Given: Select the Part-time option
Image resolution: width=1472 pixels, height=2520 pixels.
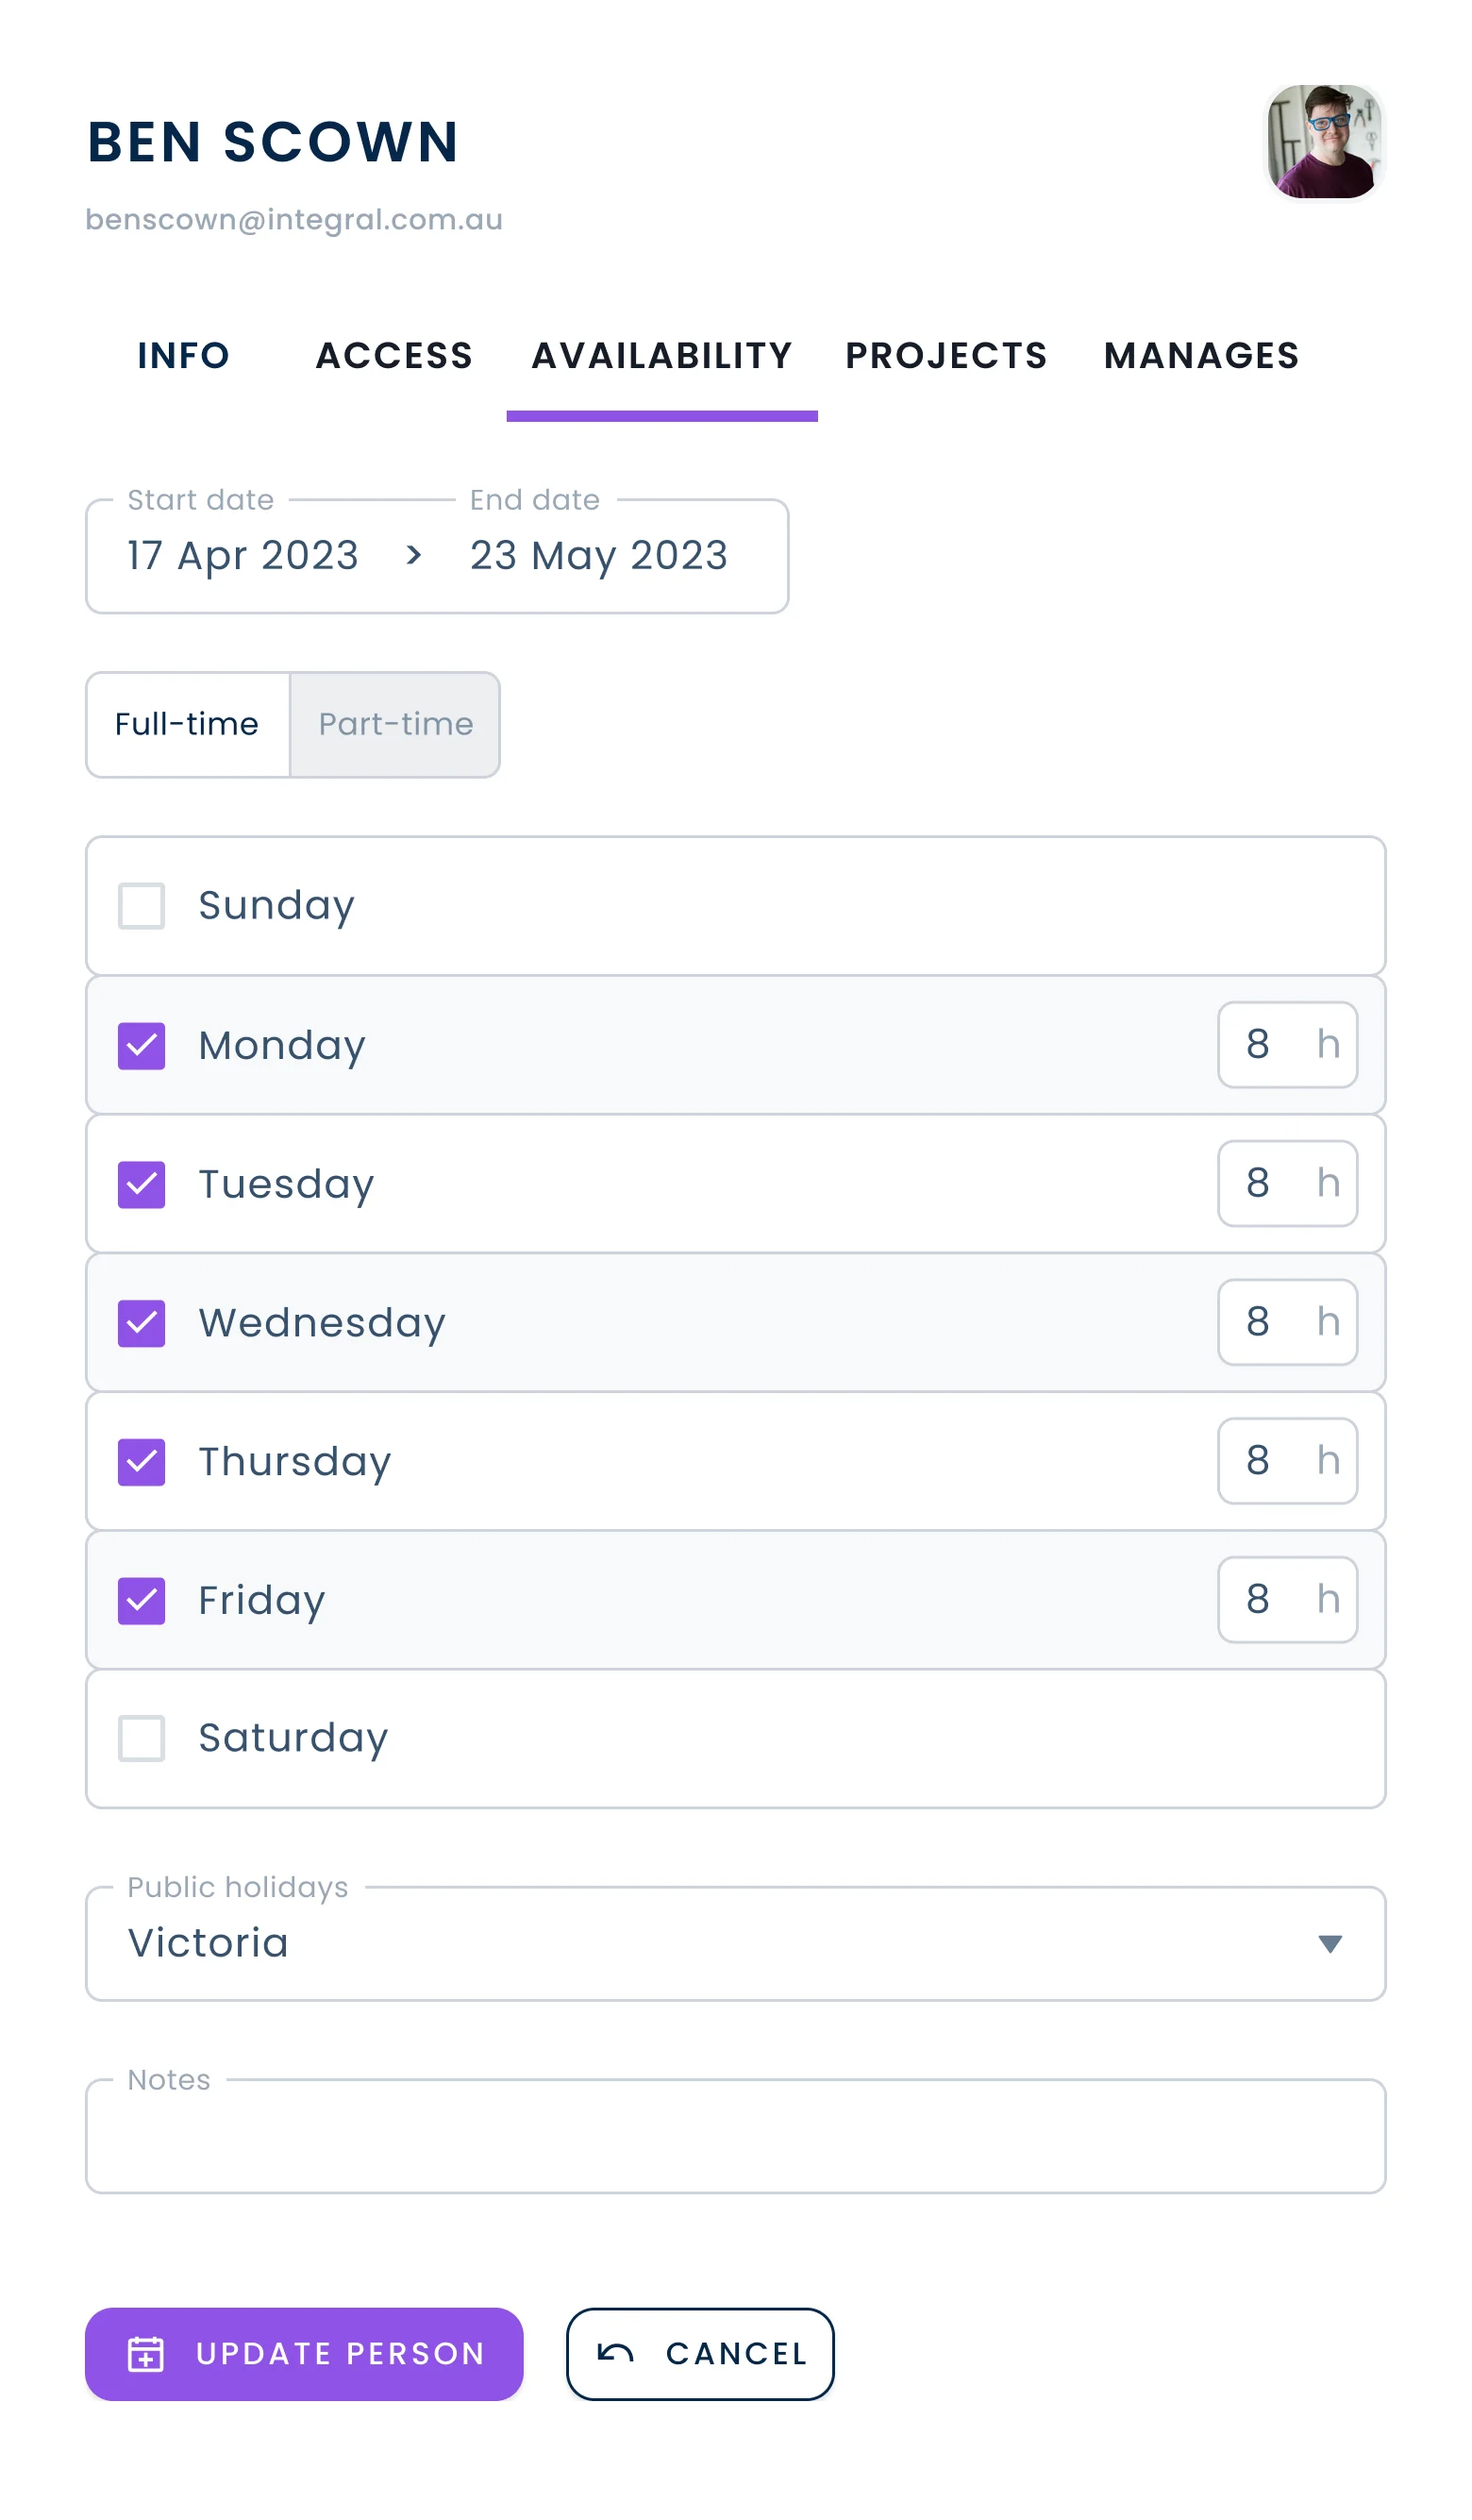Looking at the screenshot, I should [396, 725].
